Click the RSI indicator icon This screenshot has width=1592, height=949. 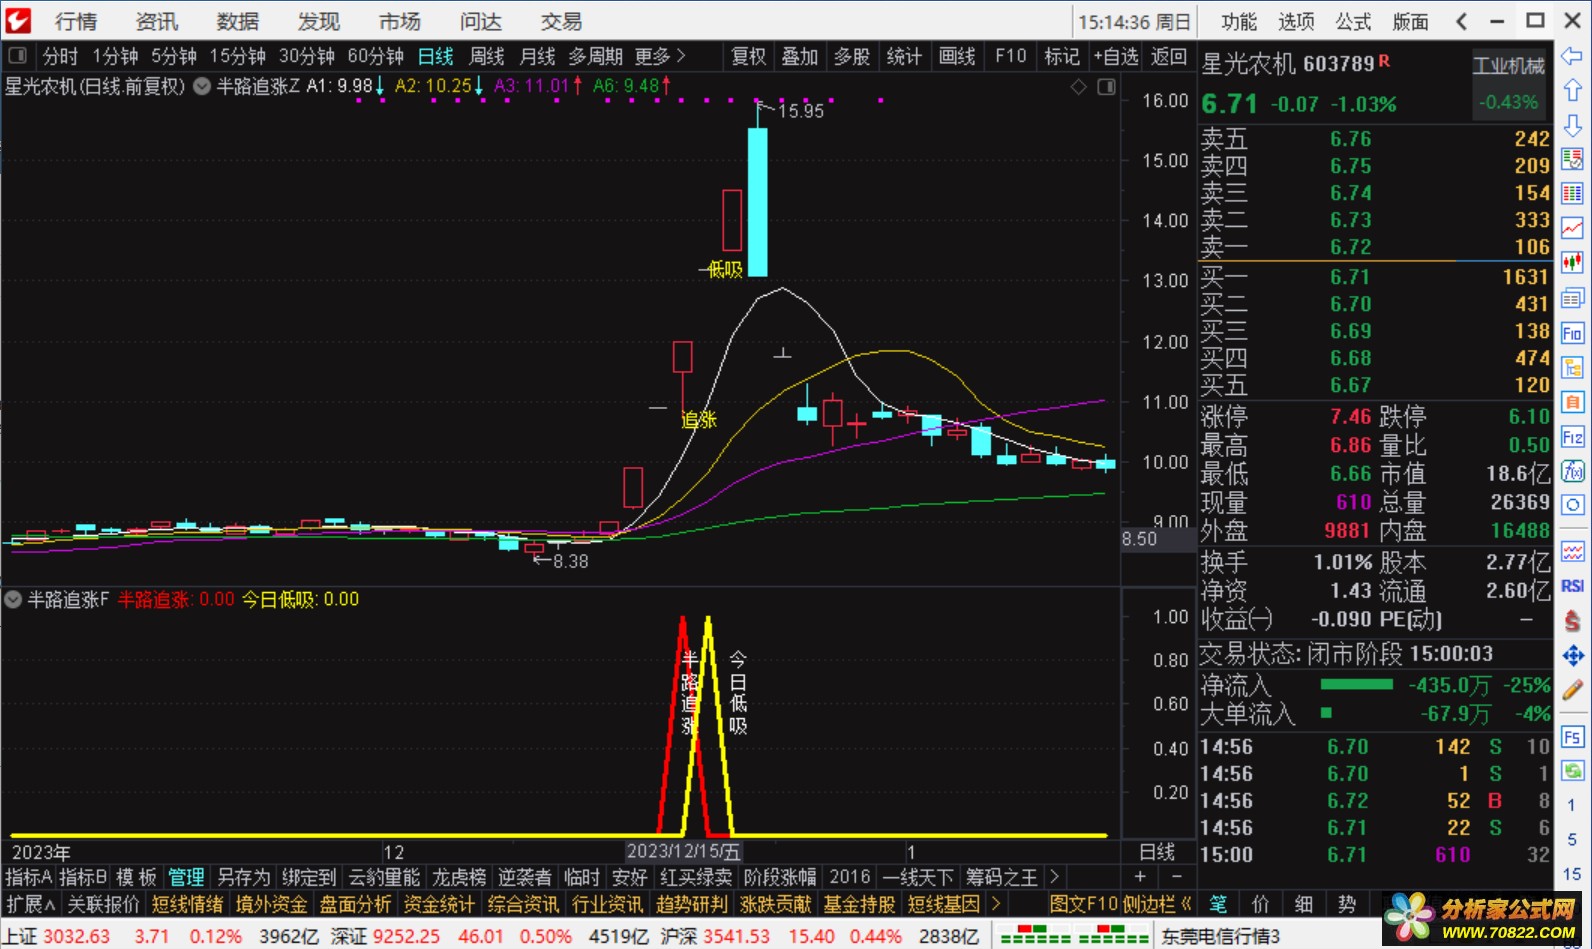coord(1572,587)
